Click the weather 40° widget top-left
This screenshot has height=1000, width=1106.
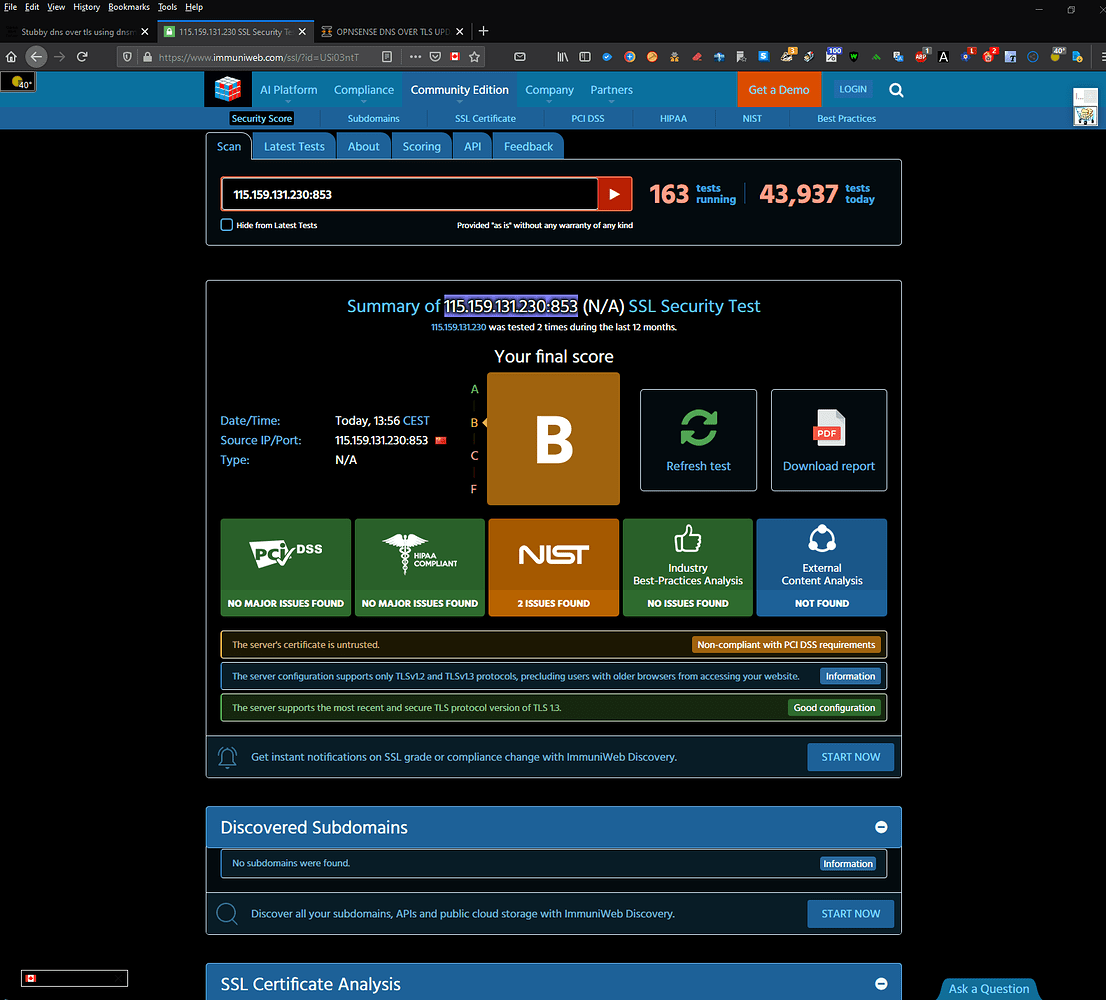[18, 83]
